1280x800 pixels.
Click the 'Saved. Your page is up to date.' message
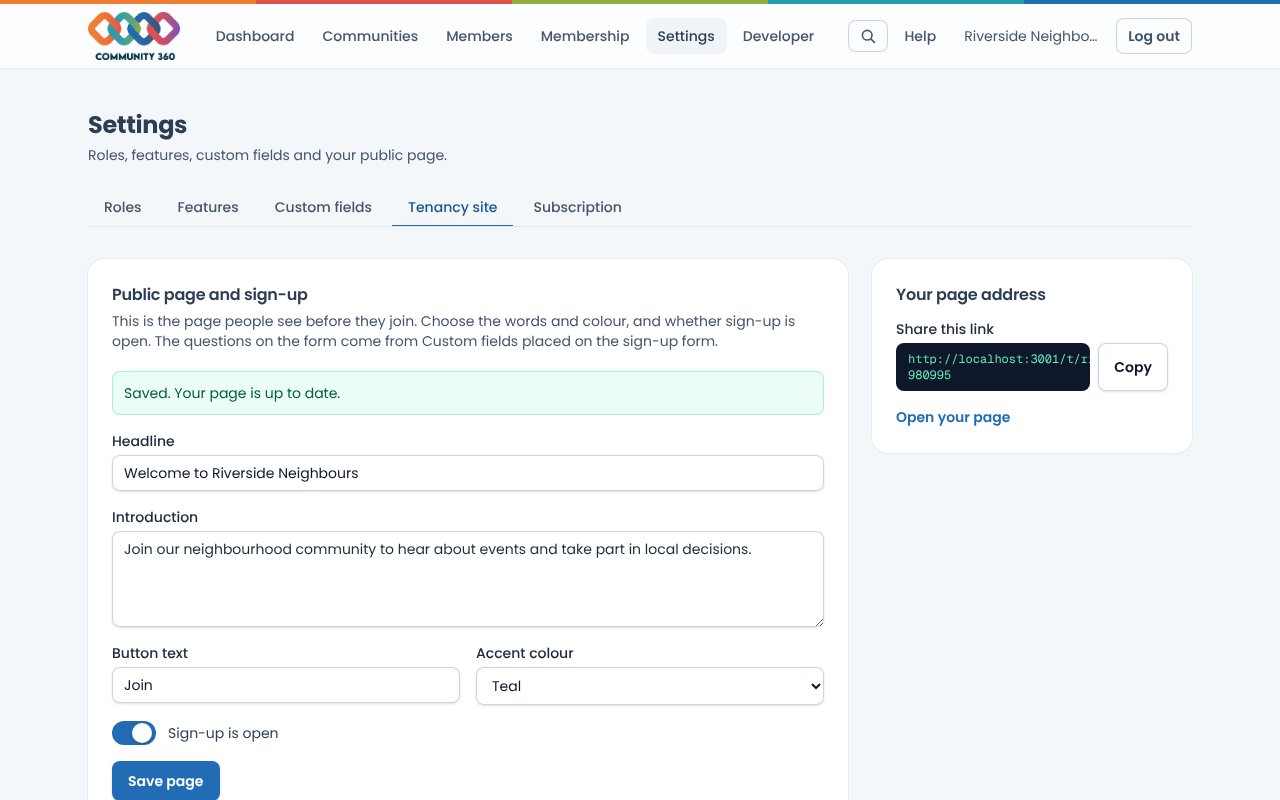pos(468,393)
